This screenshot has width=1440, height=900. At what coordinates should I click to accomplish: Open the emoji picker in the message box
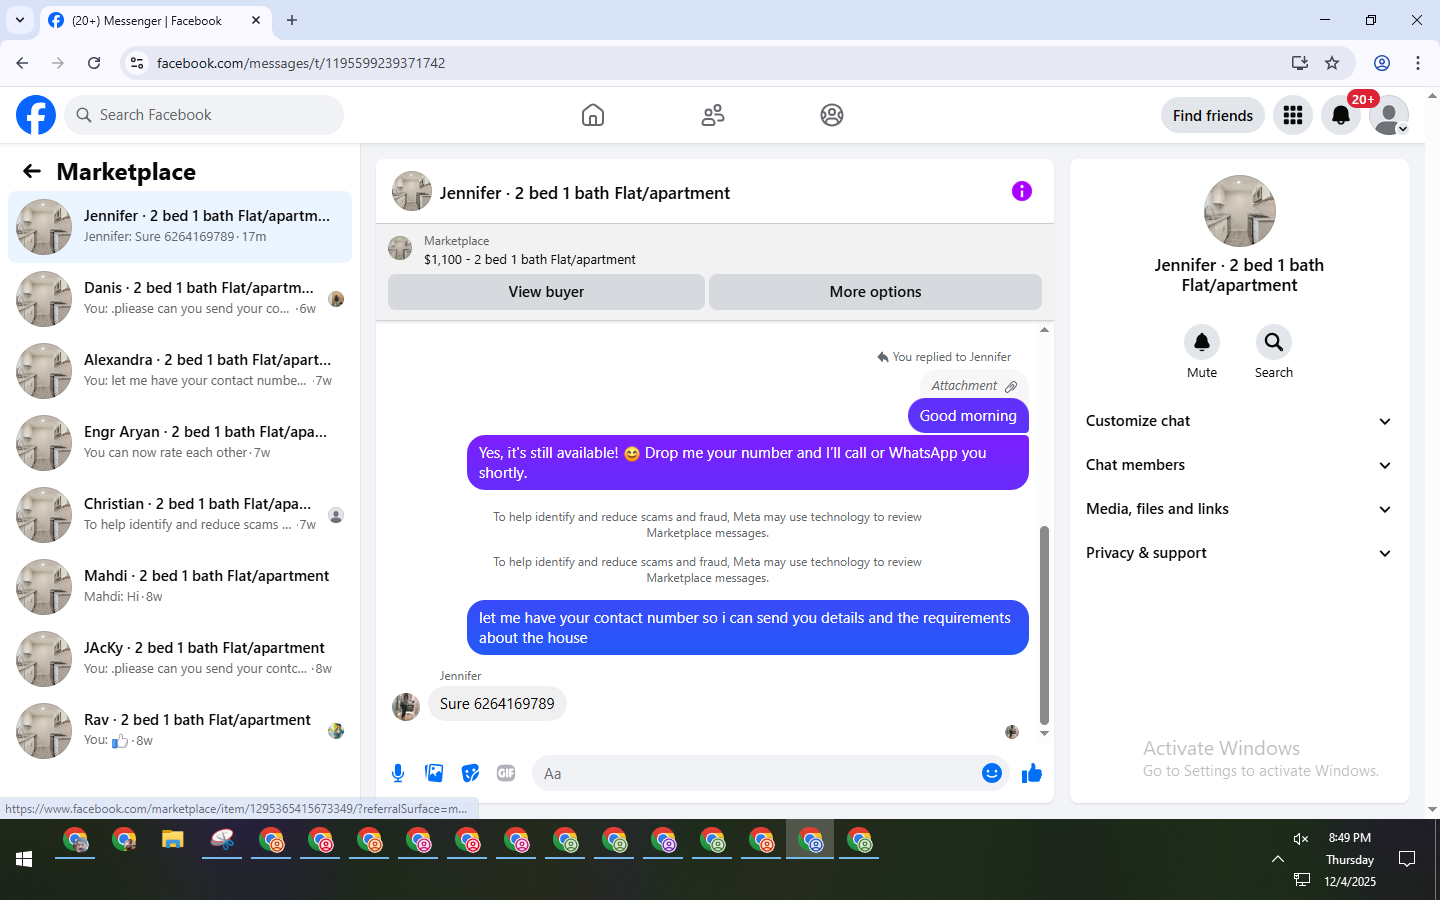pos(992,773)
